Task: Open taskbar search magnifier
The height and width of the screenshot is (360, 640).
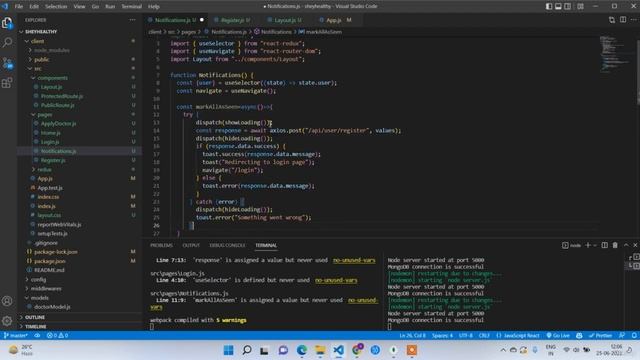Action: [247, 350]
